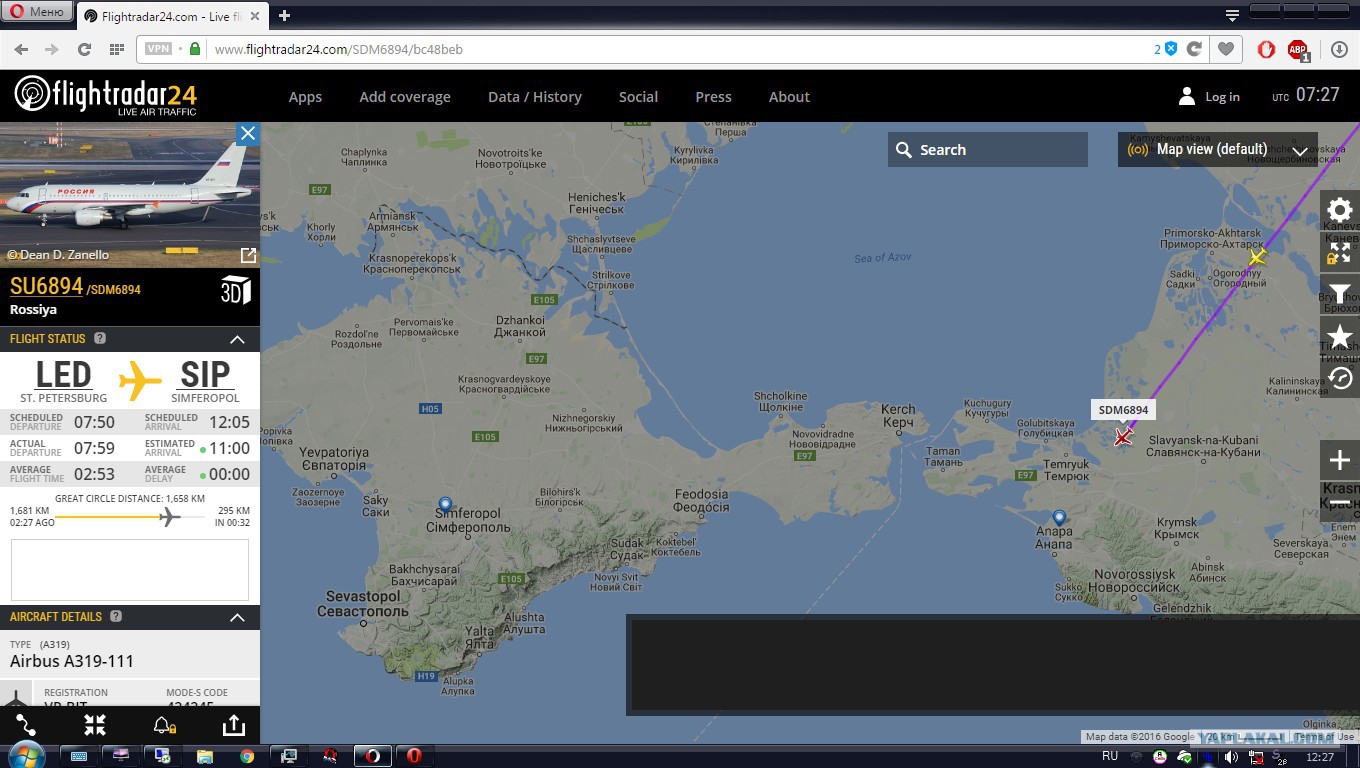The width and height of the screenshot is (1360, 768).
Task: Click the center-on-aircraft arrows icon
Action: pos(95,725)
